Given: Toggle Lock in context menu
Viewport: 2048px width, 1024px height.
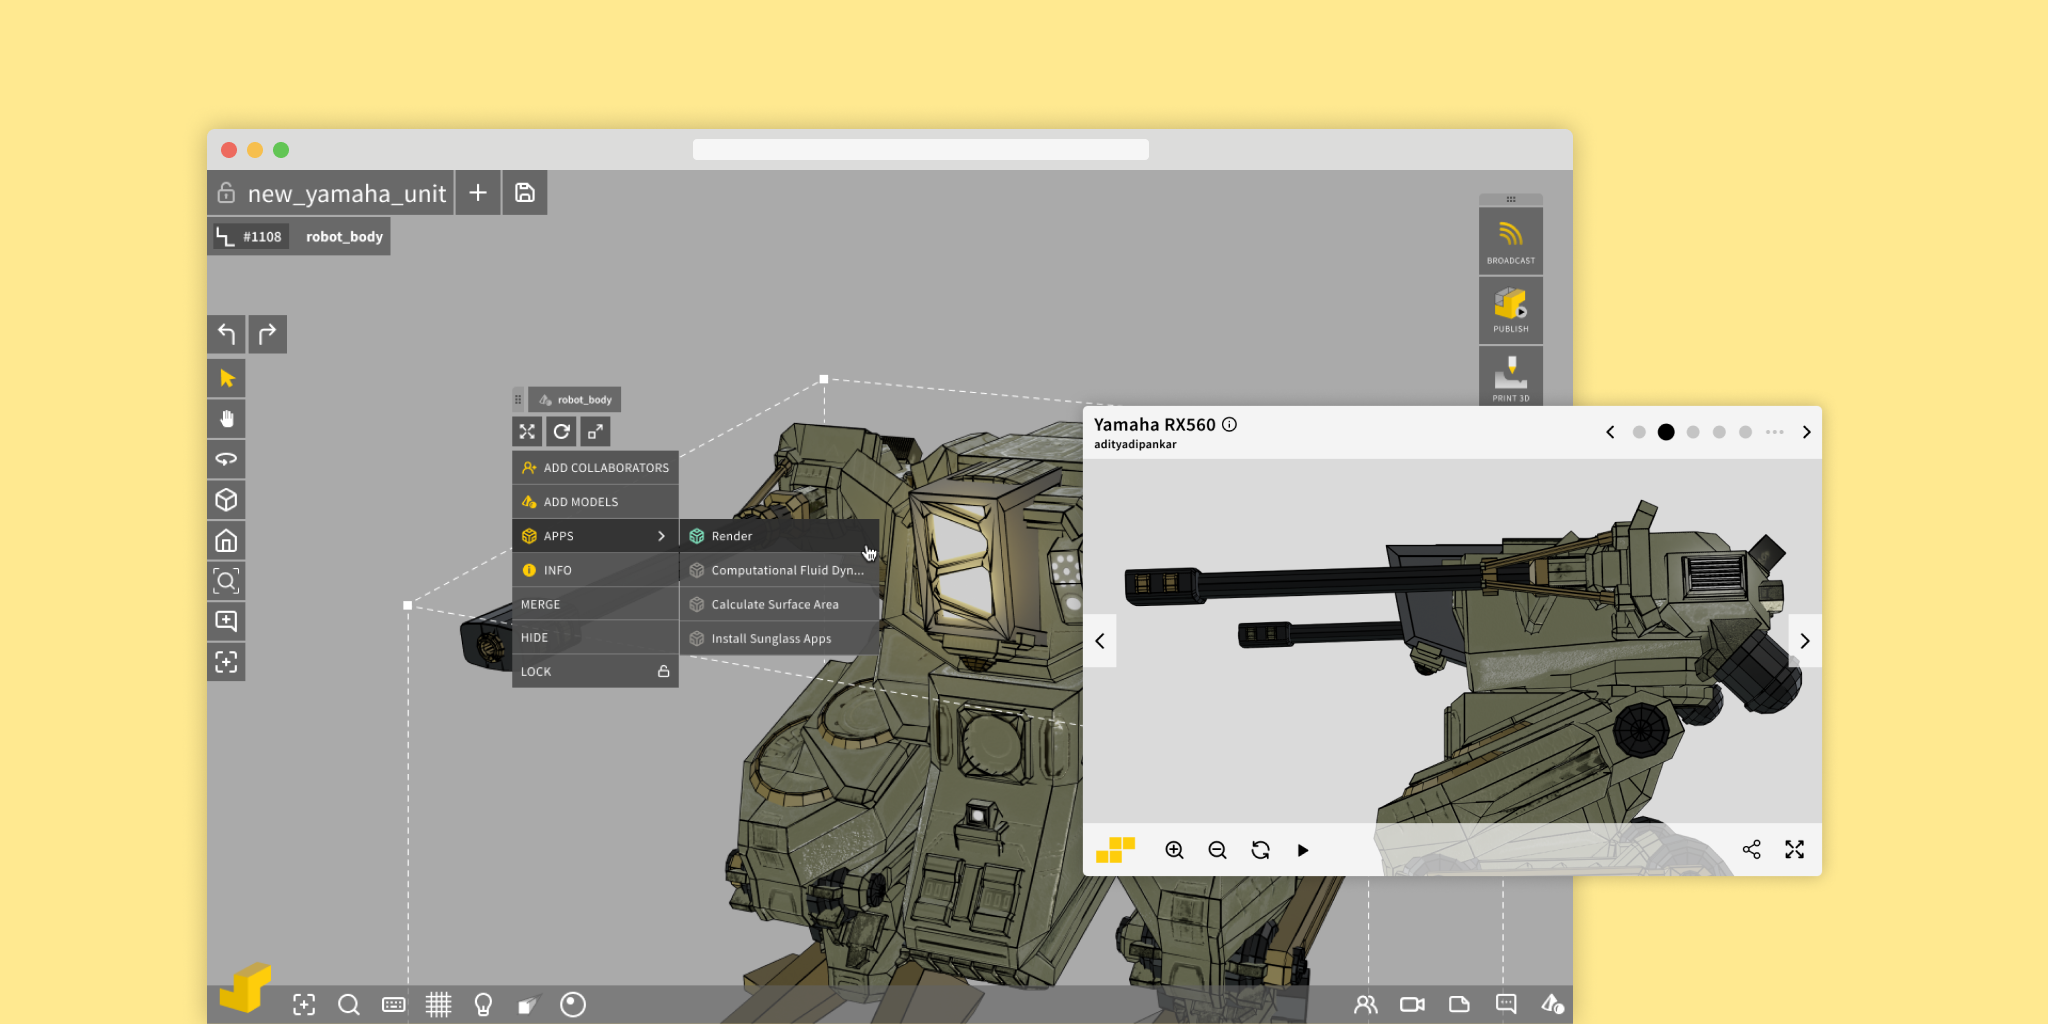Looking at the screenshot, I should pos(595,671).
